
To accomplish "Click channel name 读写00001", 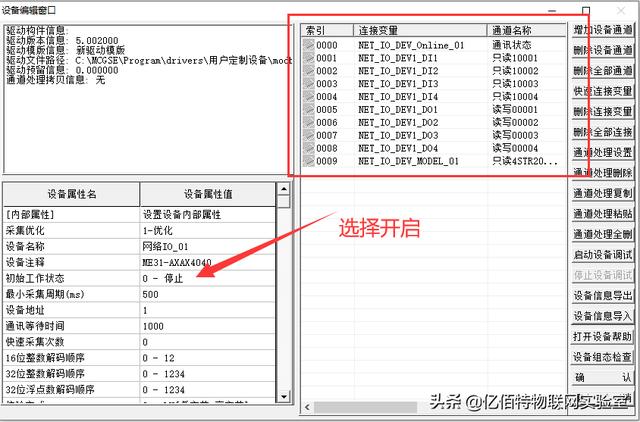I will coord(515,110).
